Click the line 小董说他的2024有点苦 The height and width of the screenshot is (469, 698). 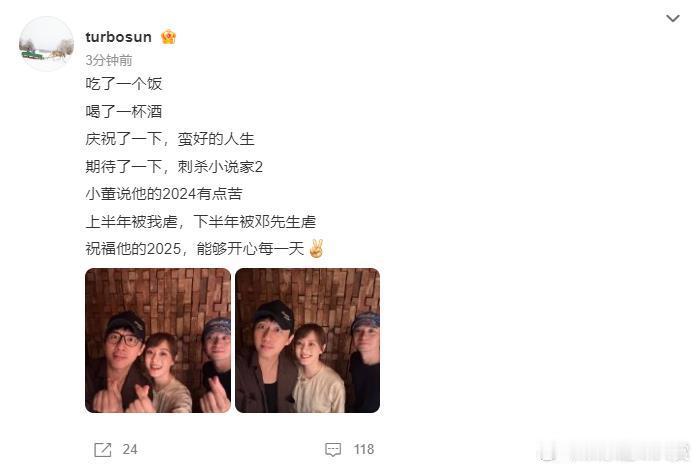(164, 194)
